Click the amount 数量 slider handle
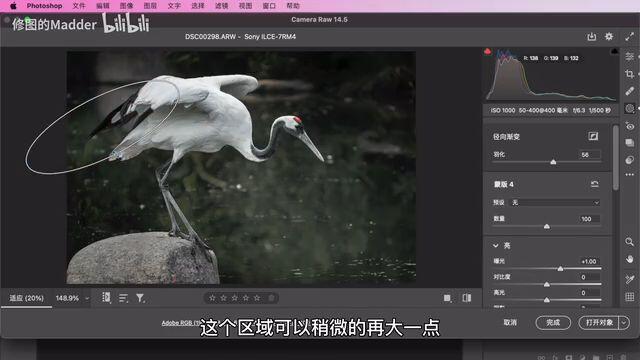 pyautogui.click(x=547, y=226)
